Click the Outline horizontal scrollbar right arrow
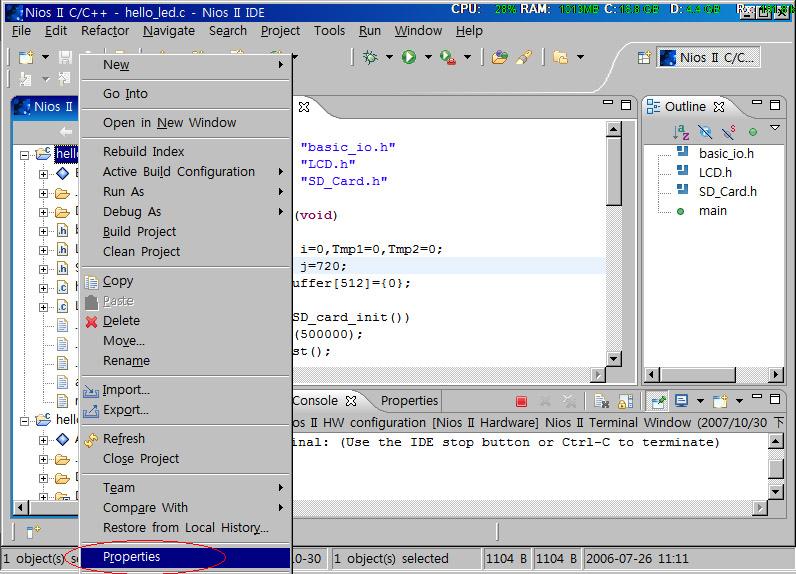796x574 pixels. 775,376
